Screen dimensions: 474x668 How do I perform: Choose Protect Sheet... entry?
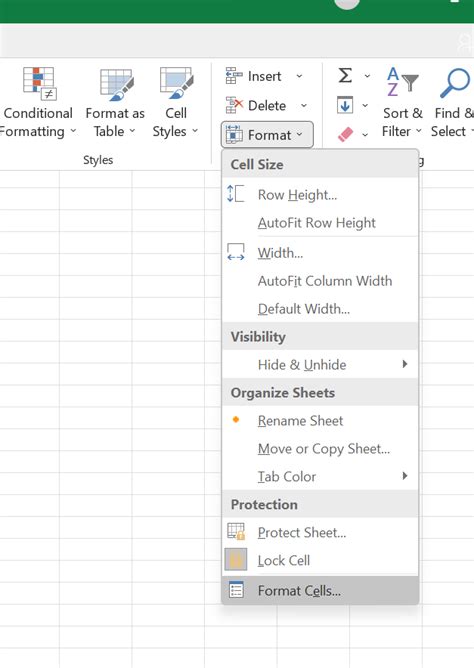(x=320, y=532)
